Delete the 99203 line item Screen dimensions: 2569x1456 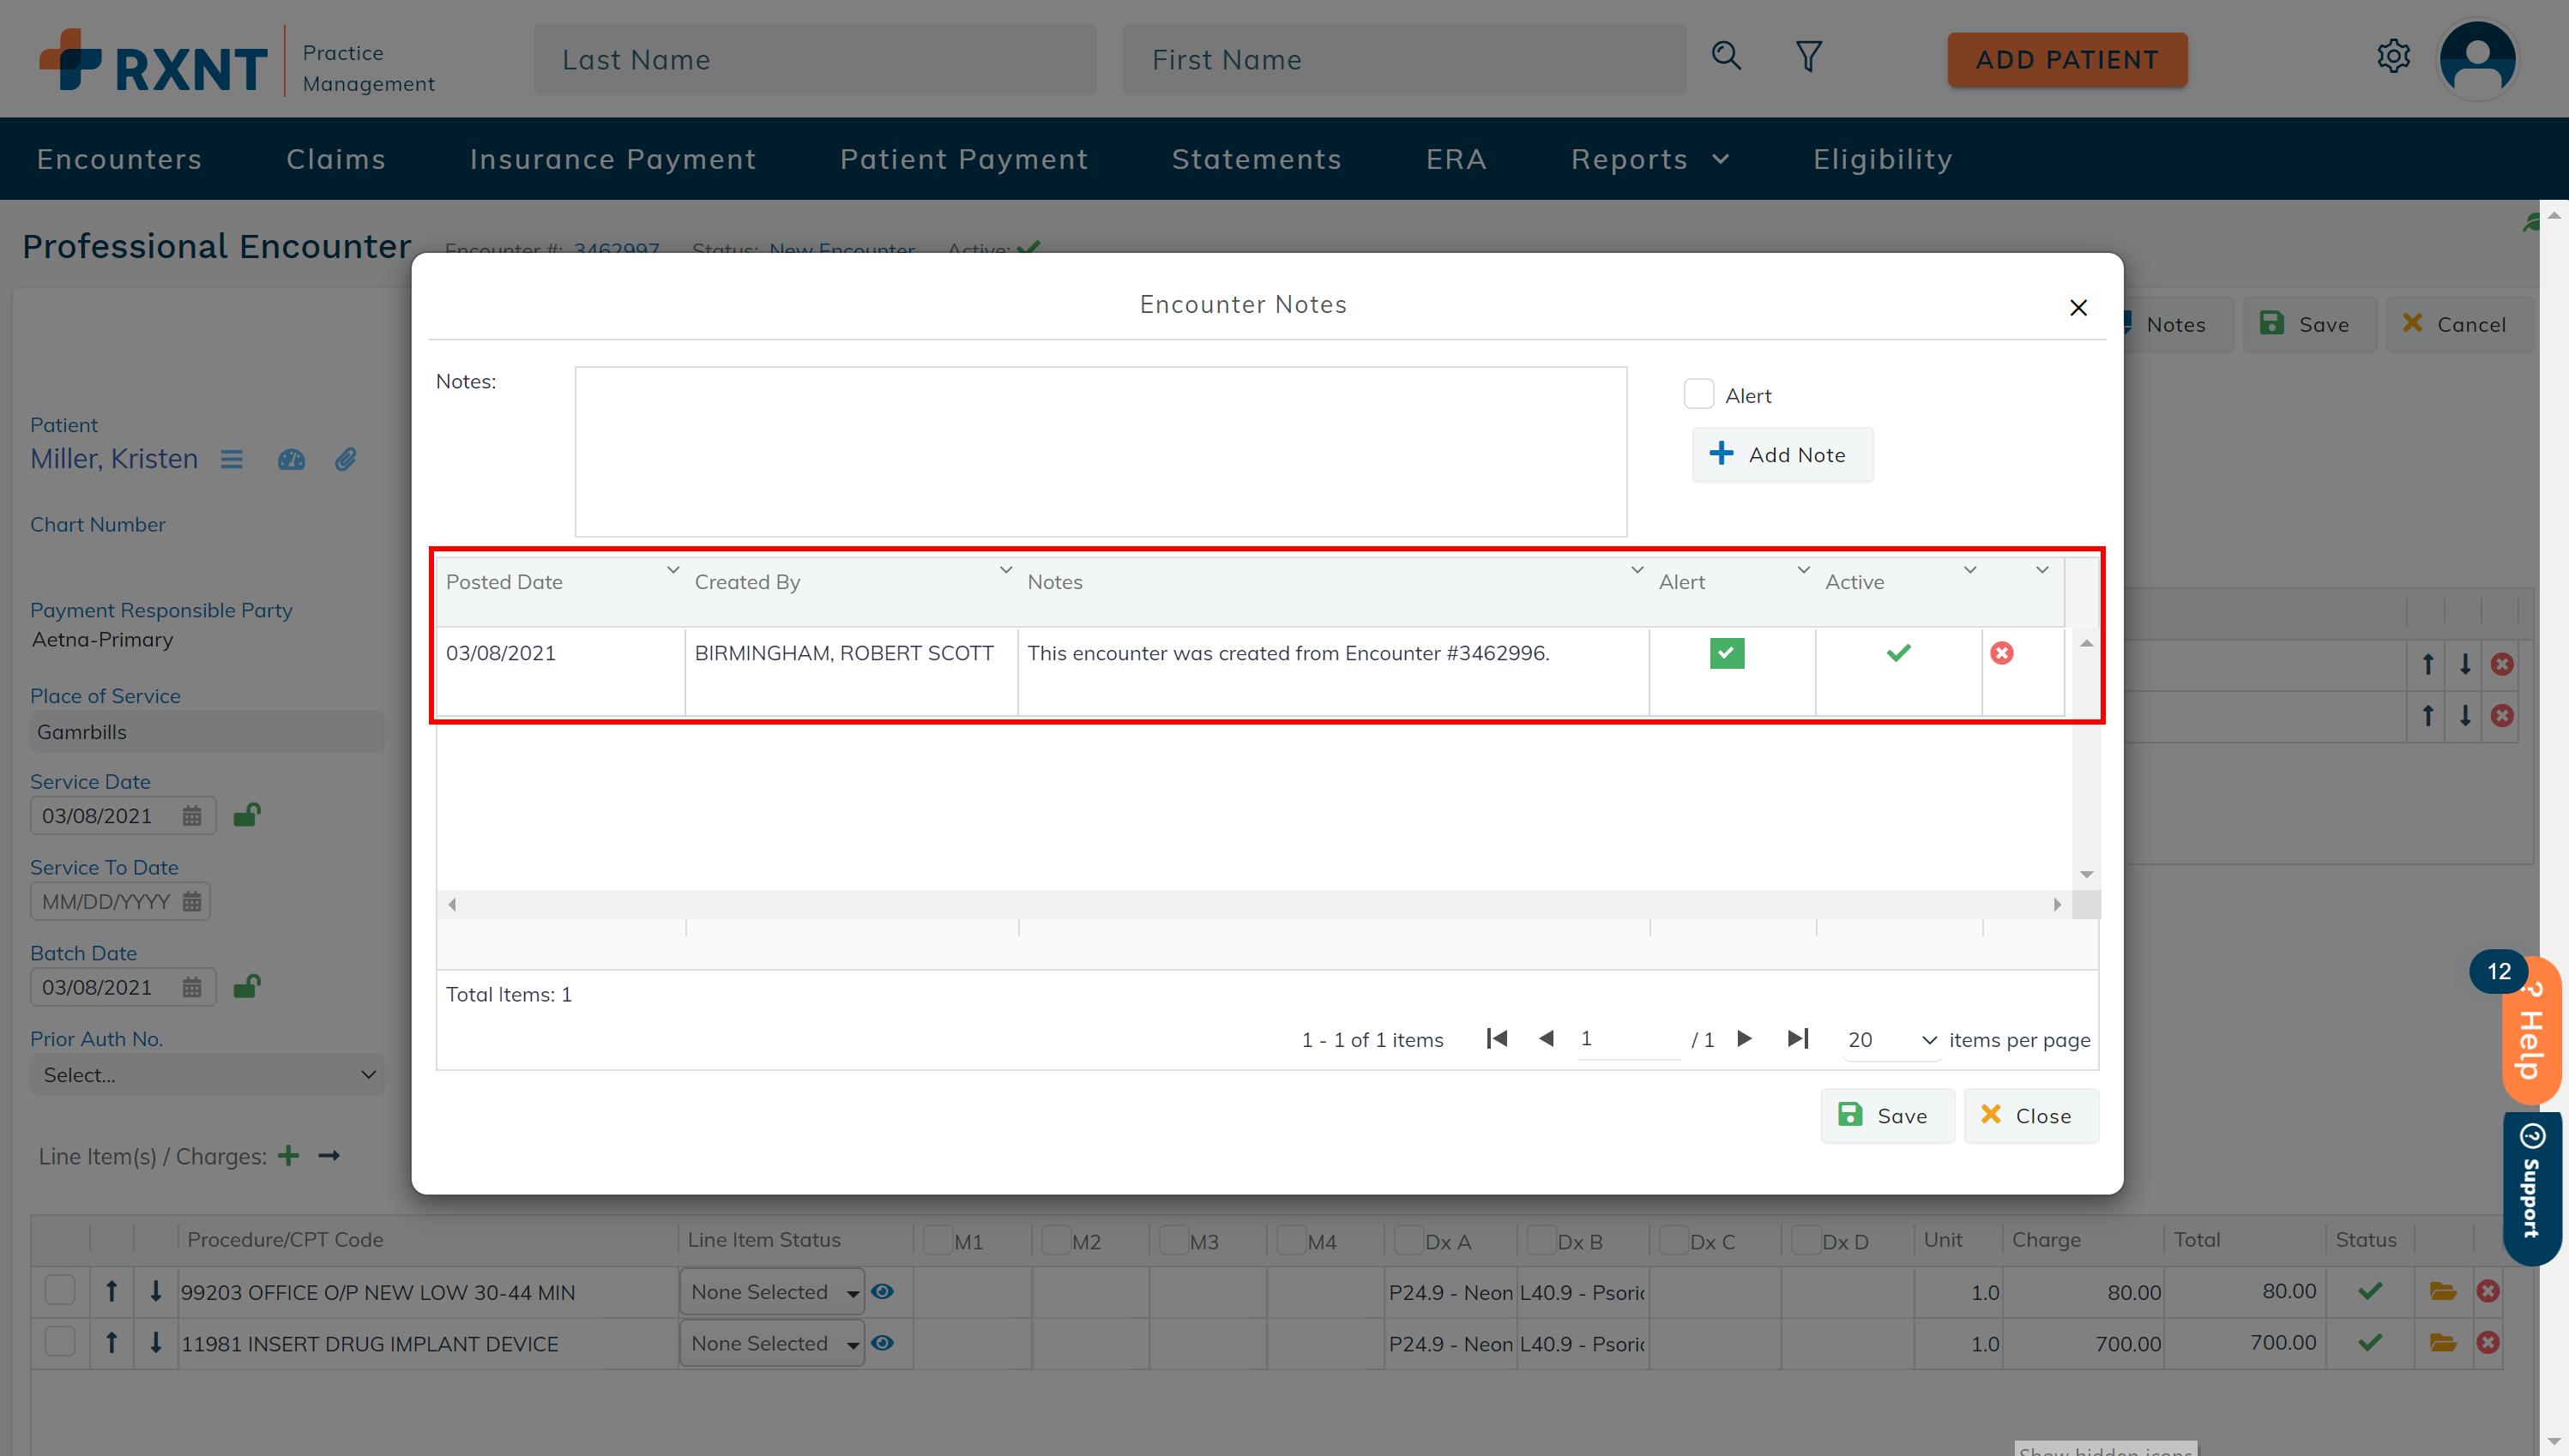tap(2488, 1291)
